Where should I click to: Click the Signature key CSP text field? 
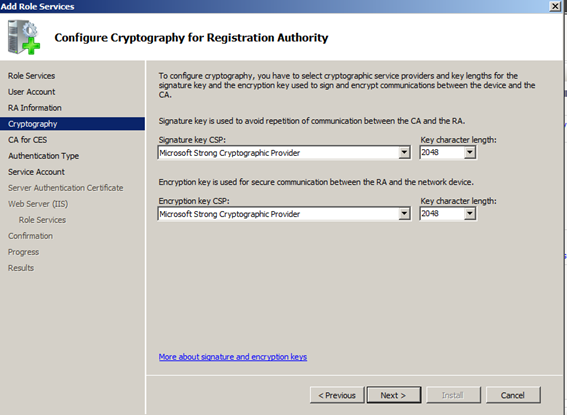click(278, 153)
